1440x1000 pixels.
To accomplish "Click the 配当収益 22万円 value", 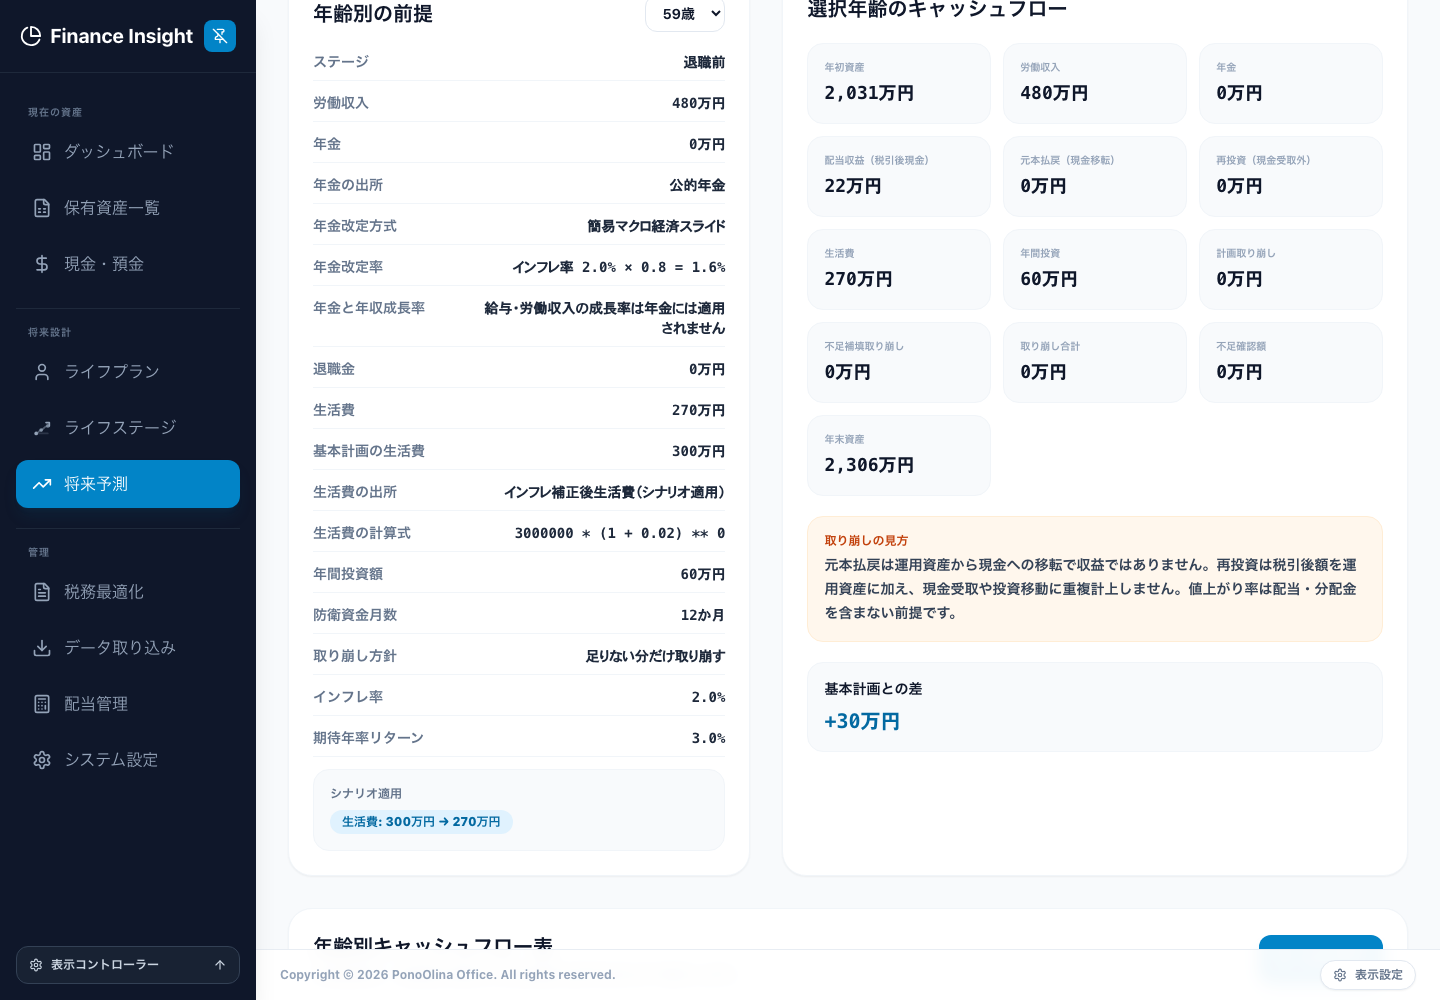I will coord(853,186).
